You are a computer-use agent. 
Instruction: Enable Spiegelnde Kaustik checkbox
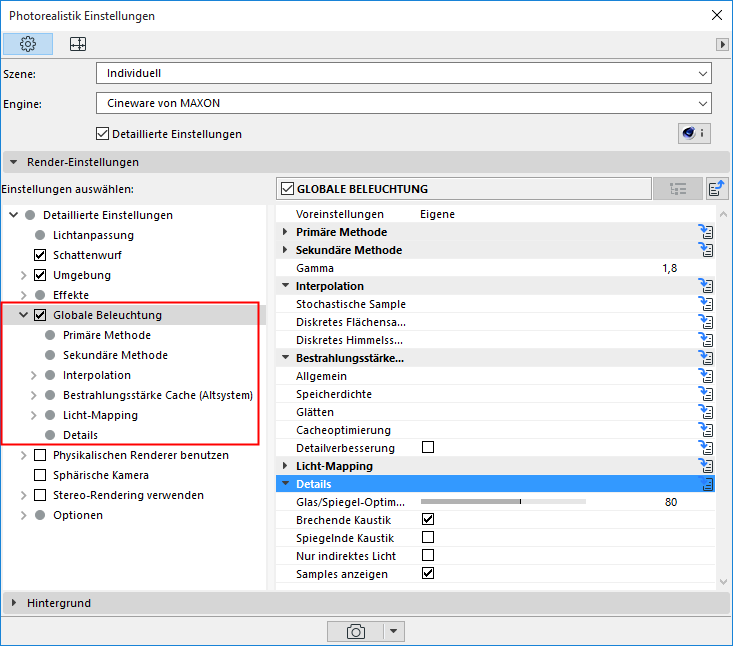(x=428, y=538)
